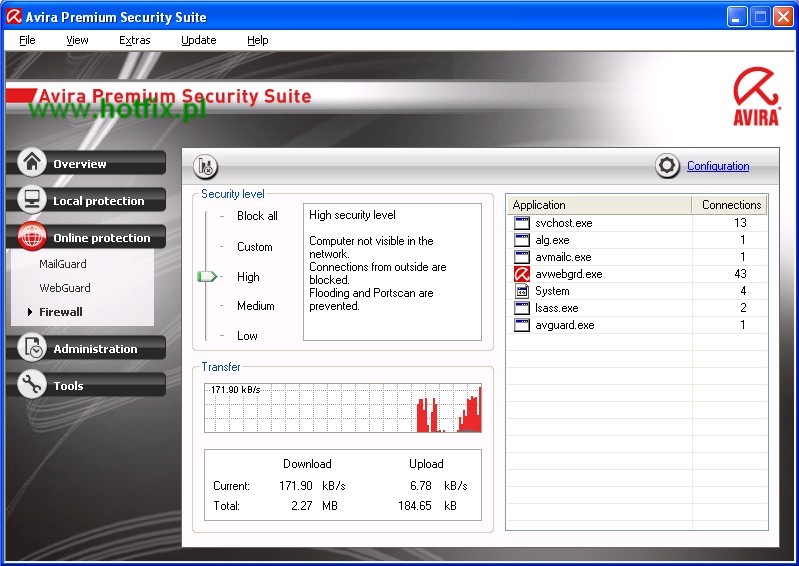Click the Tools wrench icon
Screen dimensions: 799x566
32,385
